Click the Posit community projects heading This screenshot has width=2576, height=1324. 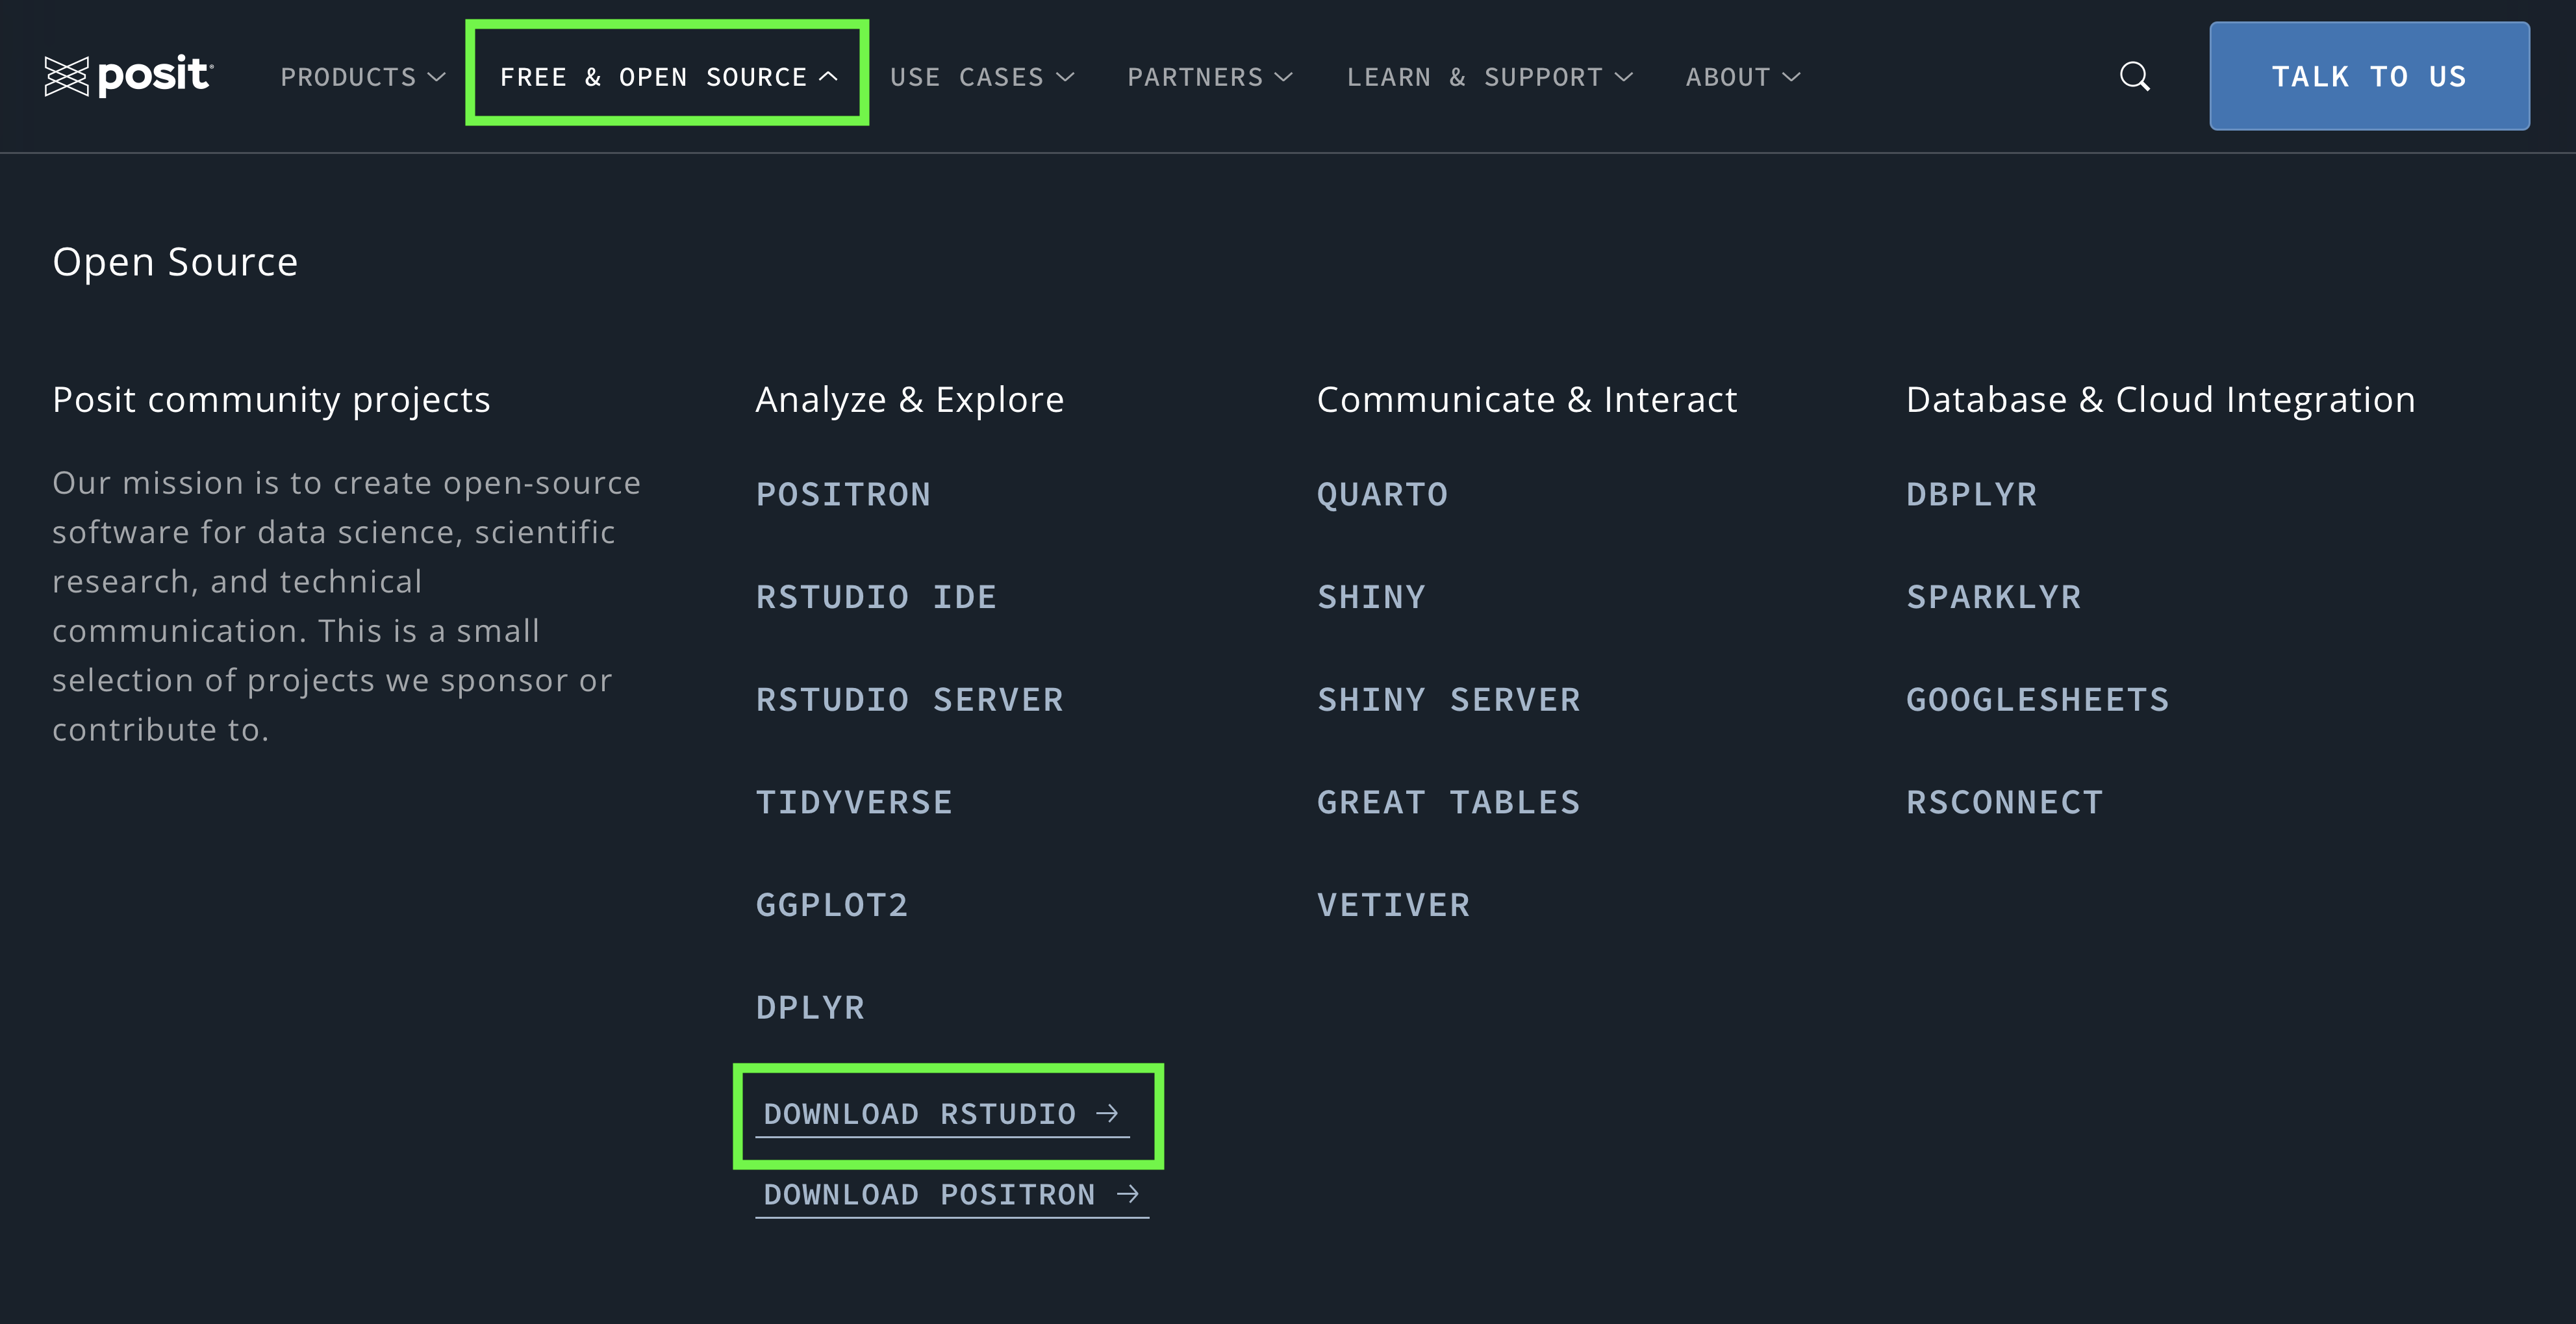point(271,400)
